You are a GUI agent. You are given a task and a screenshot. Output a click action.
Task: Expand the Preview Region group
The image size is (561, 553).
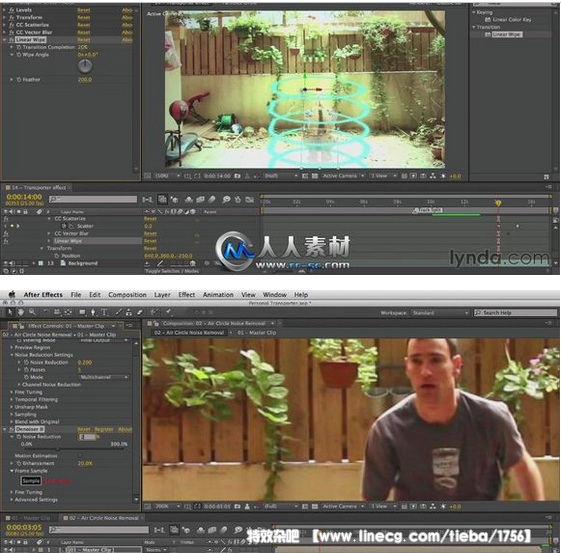pyautogui.click(x=11, y=347)
